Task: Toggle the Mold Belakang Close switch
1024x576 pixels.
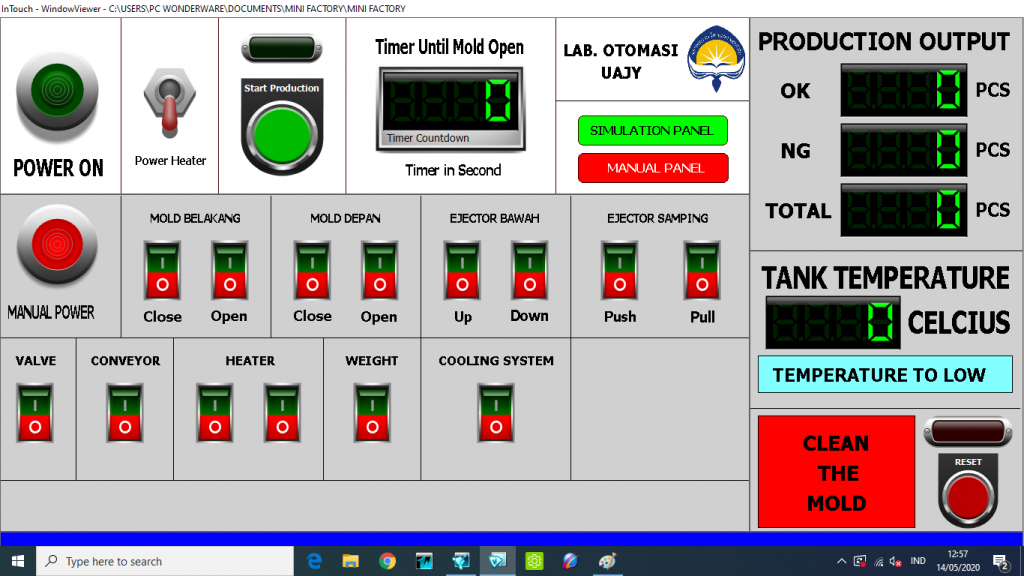Action: click(162, 271)
